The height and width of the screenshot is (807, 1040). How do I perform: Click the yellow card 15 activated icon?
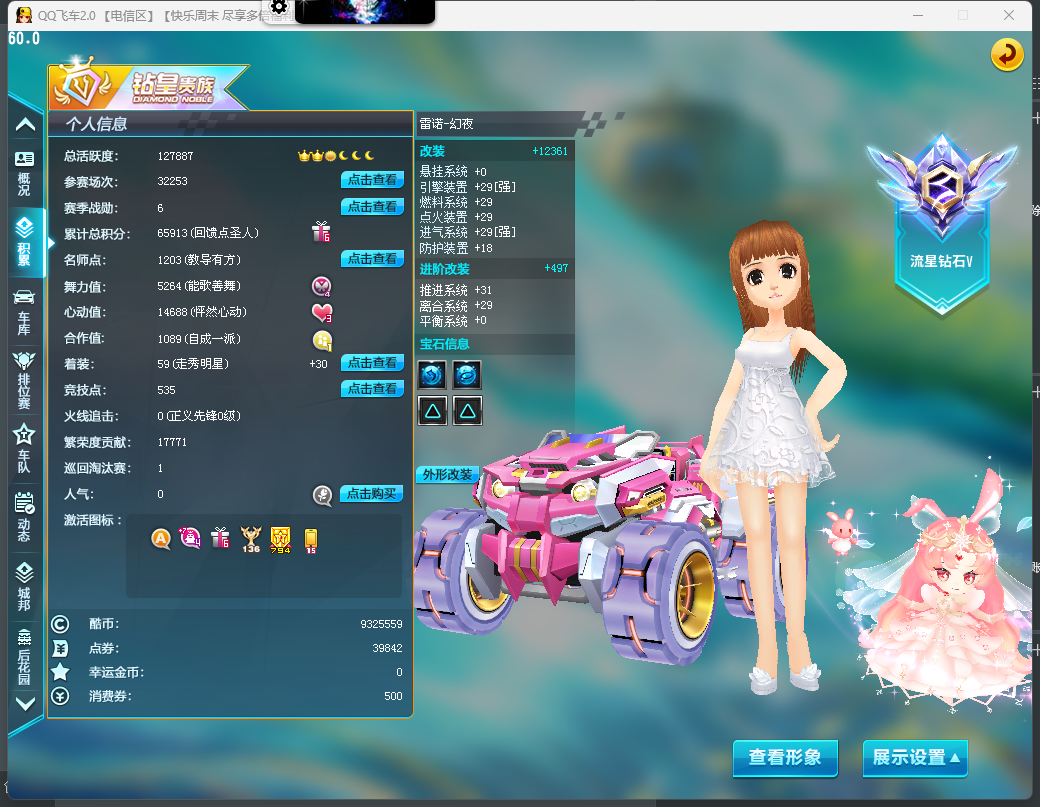(310, 540)
